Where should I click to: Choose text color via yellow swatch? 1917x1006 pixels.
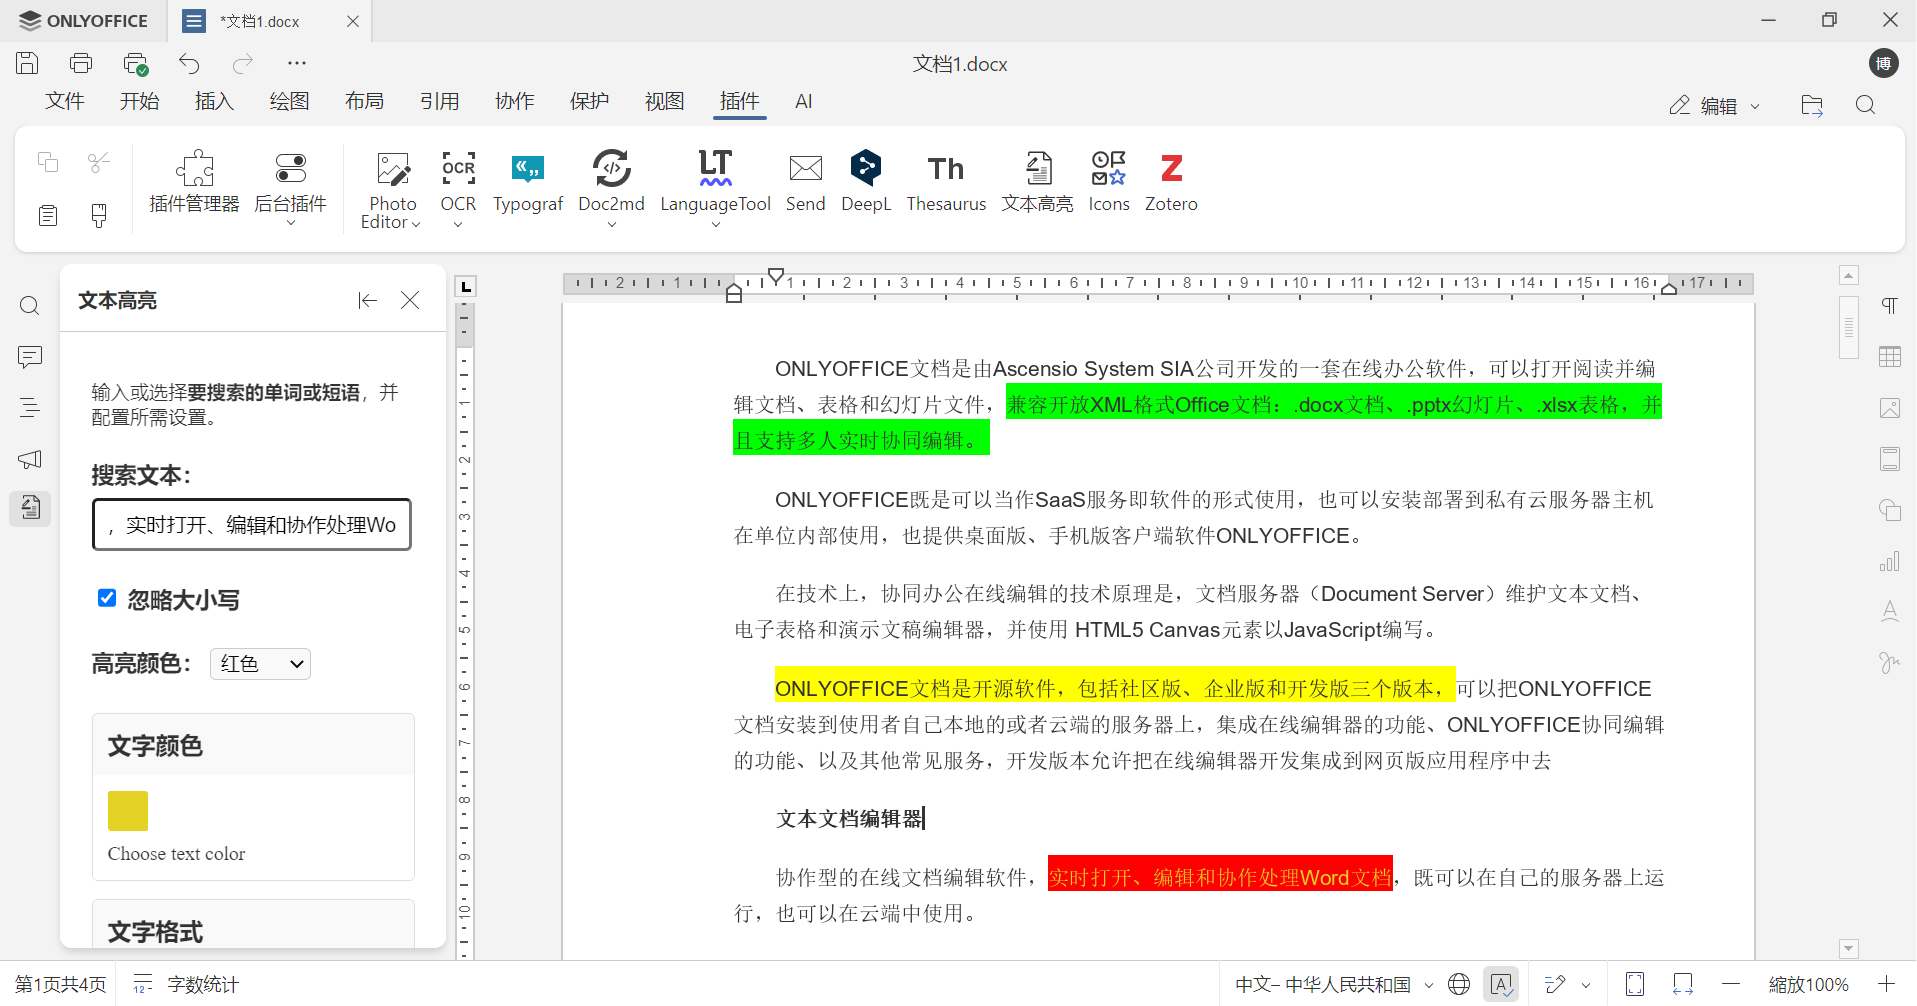(x=127, y=811)
